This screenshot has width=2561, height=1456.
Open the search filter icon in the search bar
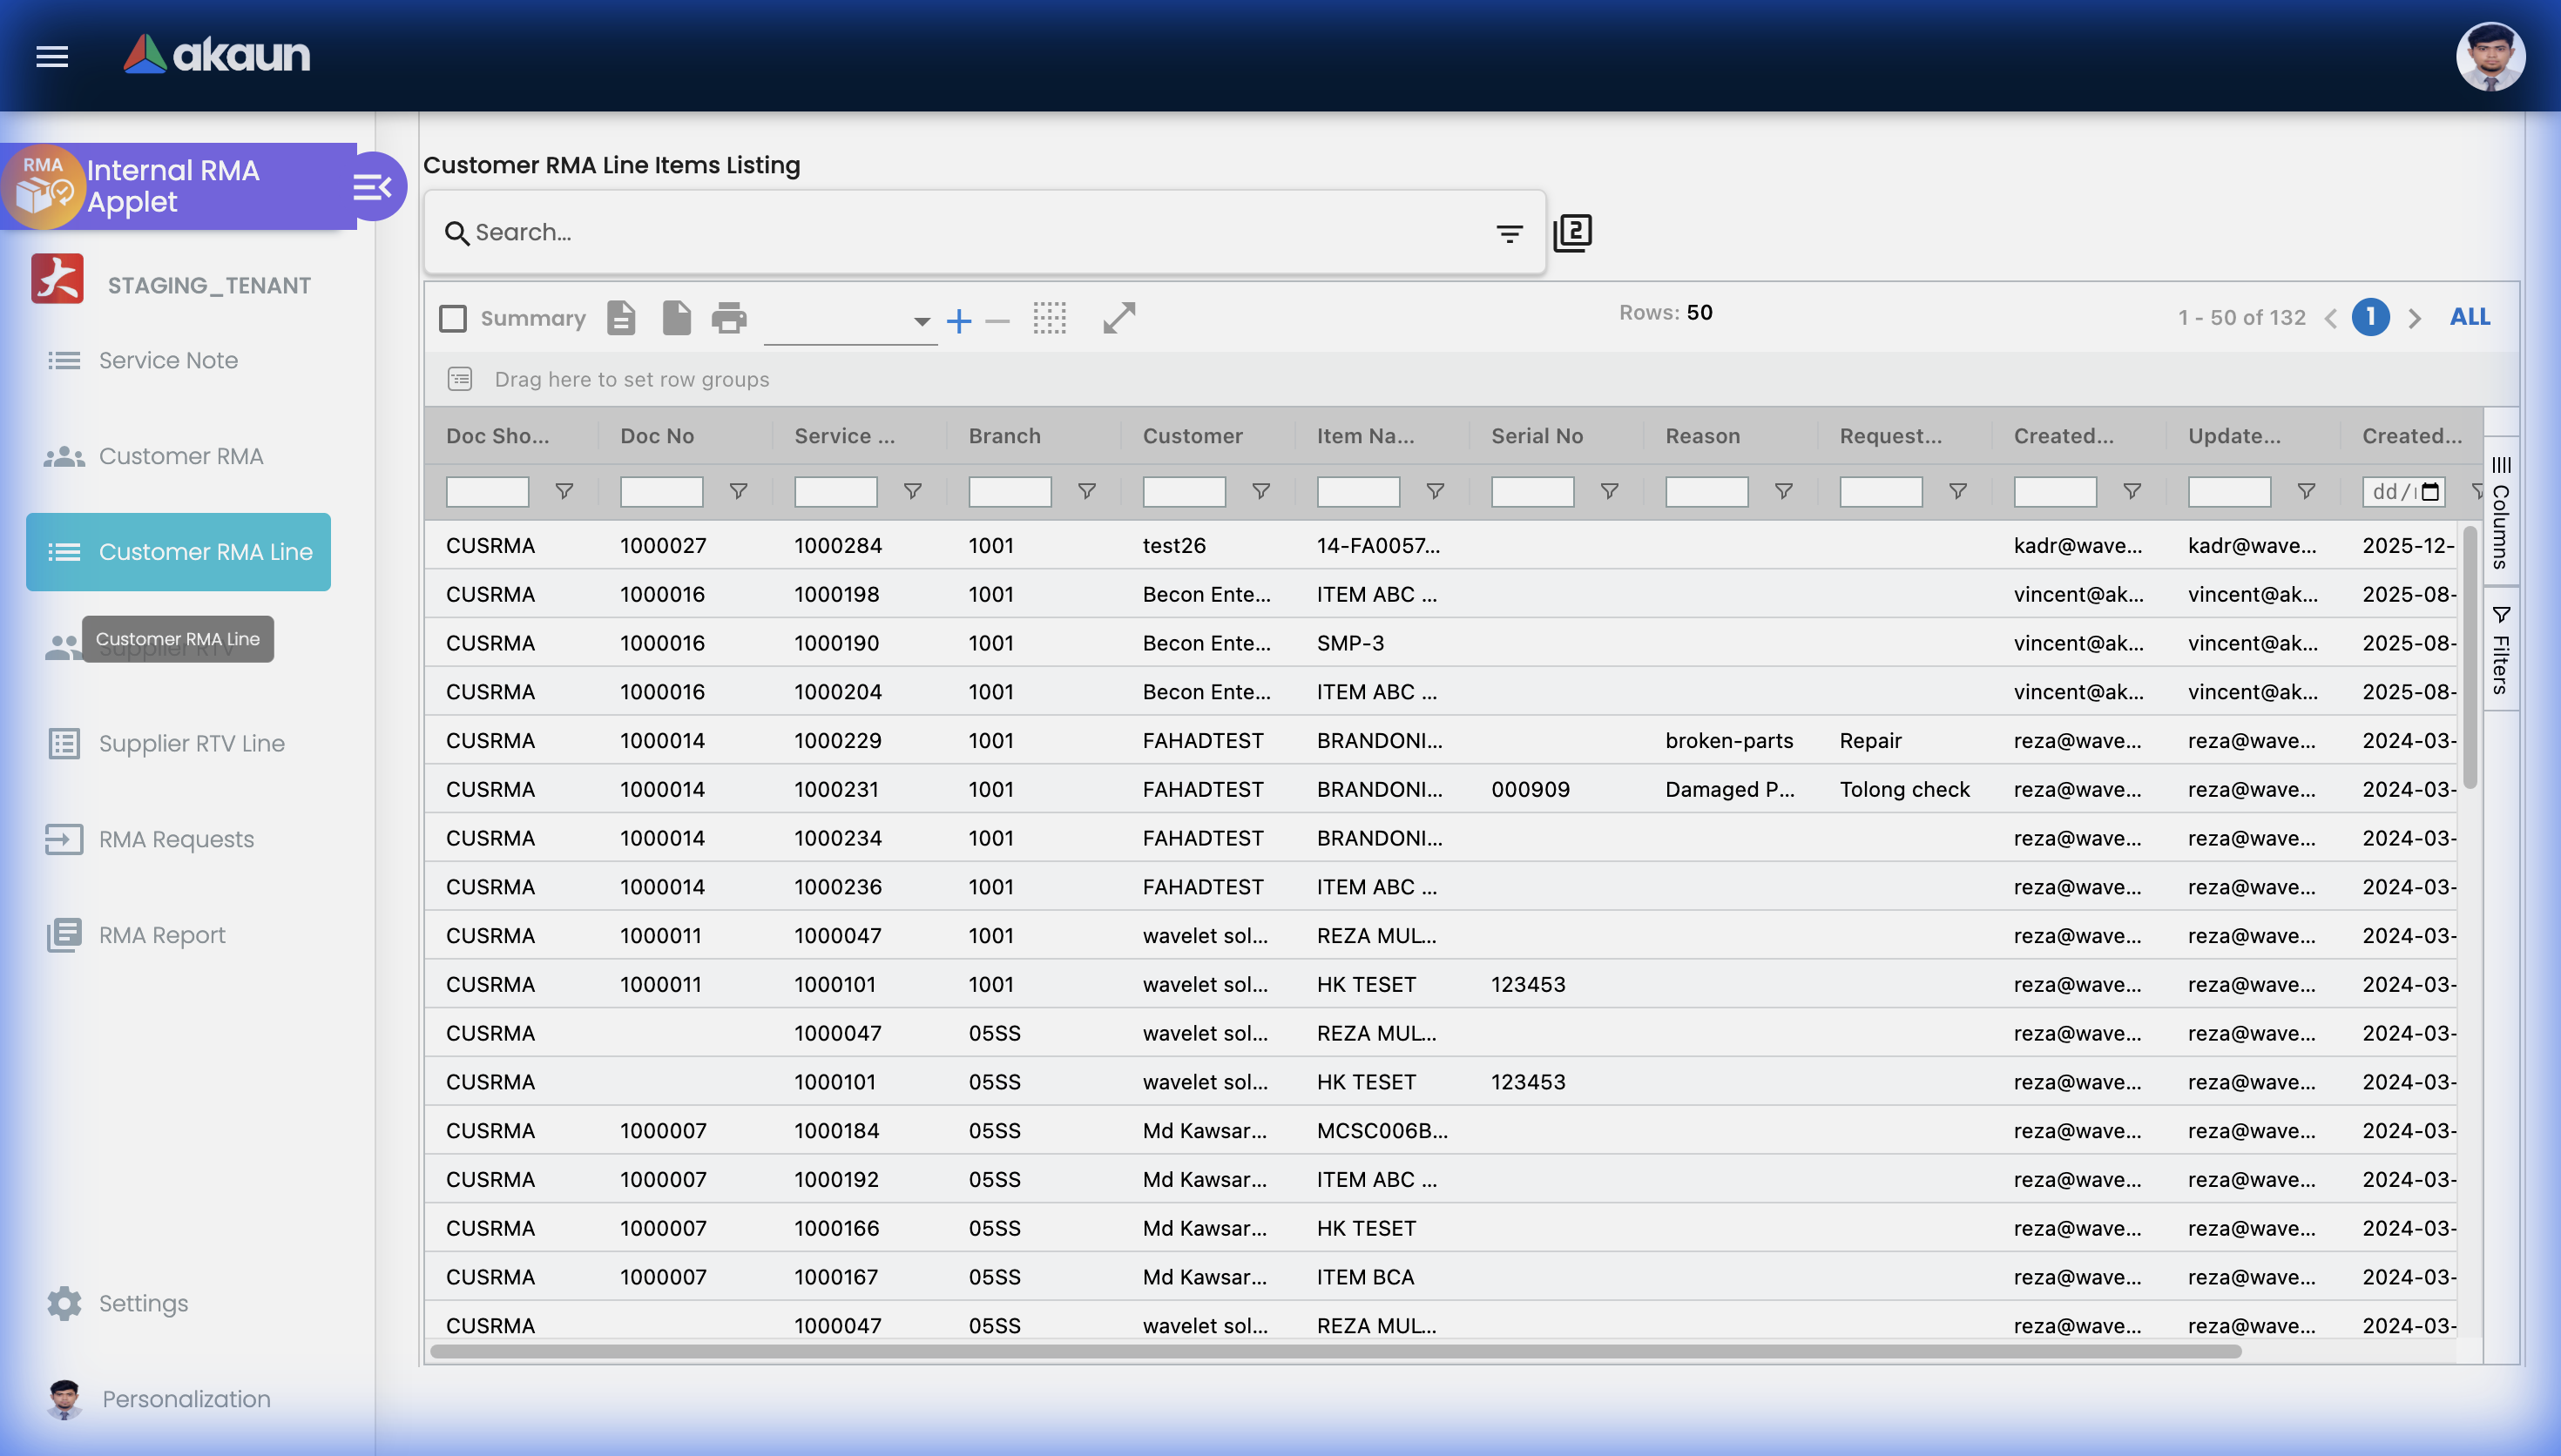click(x=1508, y=232)
